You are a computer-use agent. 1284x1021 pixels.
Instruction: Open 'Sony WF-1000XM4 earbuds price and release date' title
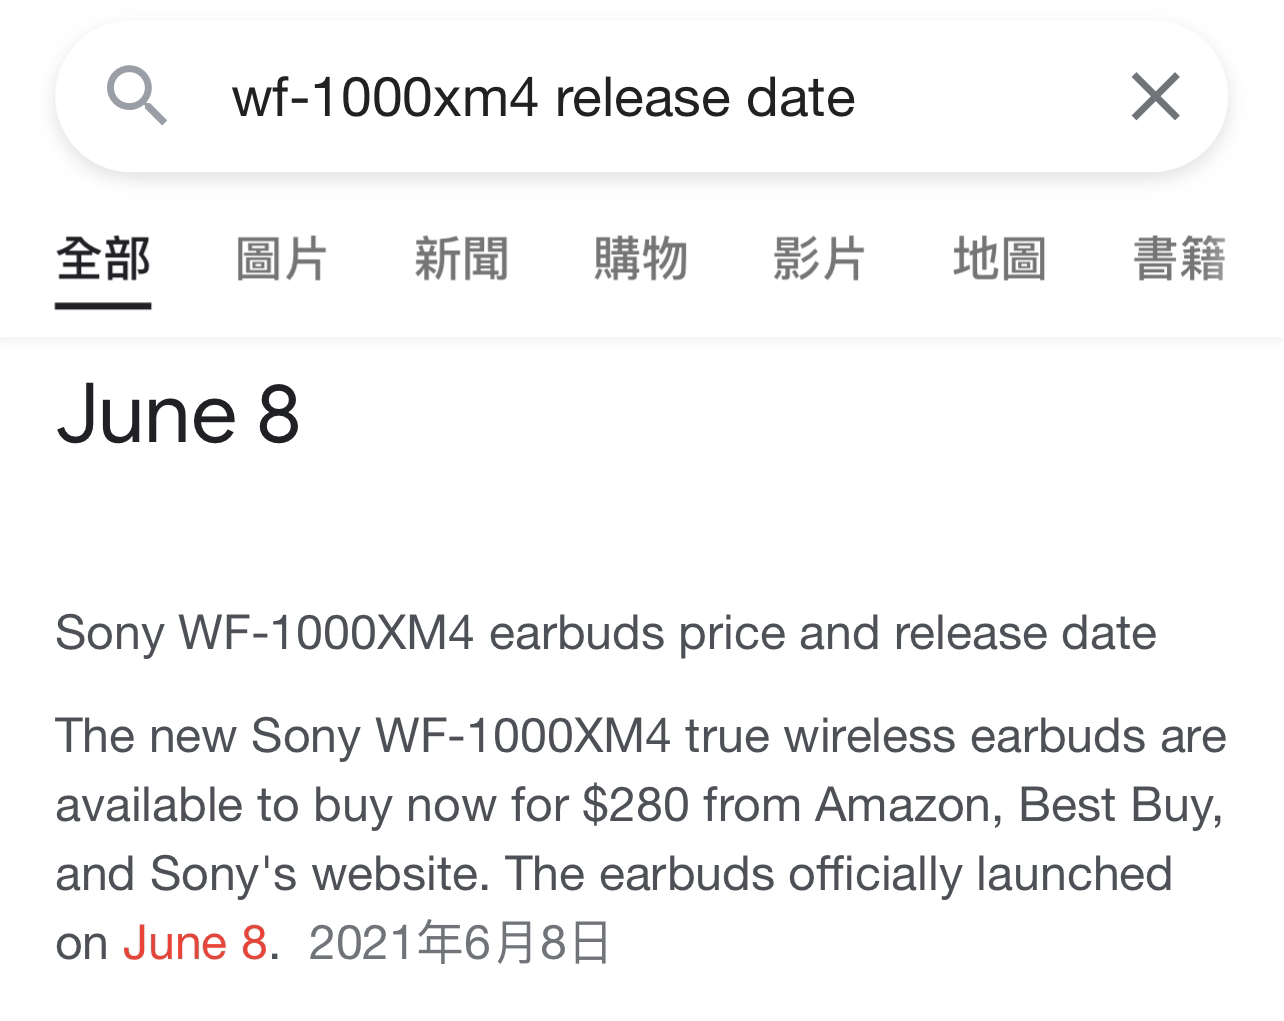606,633
